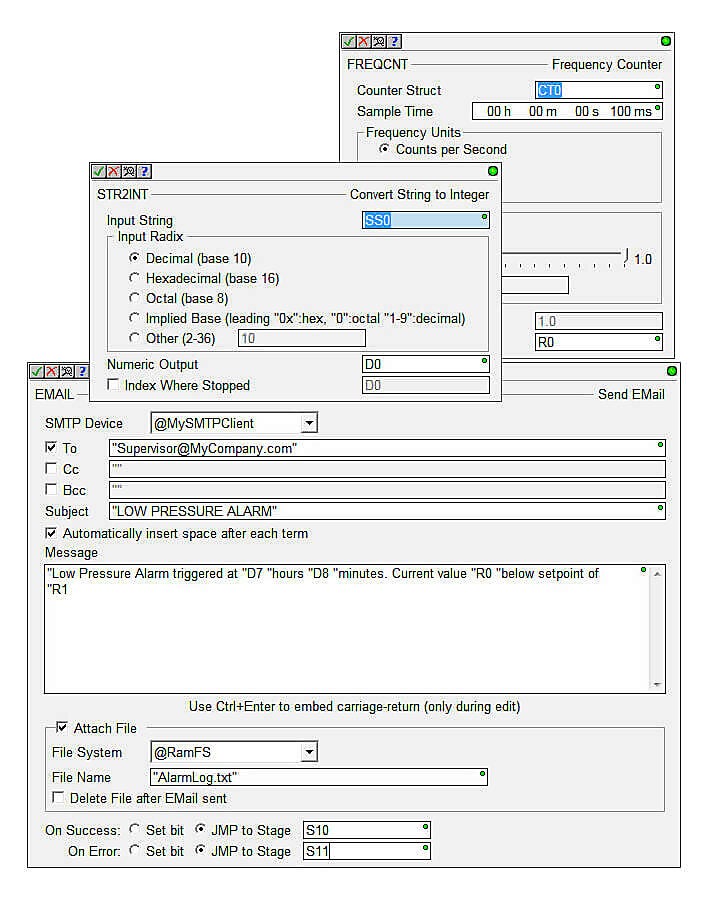705x900 pixels.
Task: Click the On Success stage field S10
Action: click(x=366, y=830)
